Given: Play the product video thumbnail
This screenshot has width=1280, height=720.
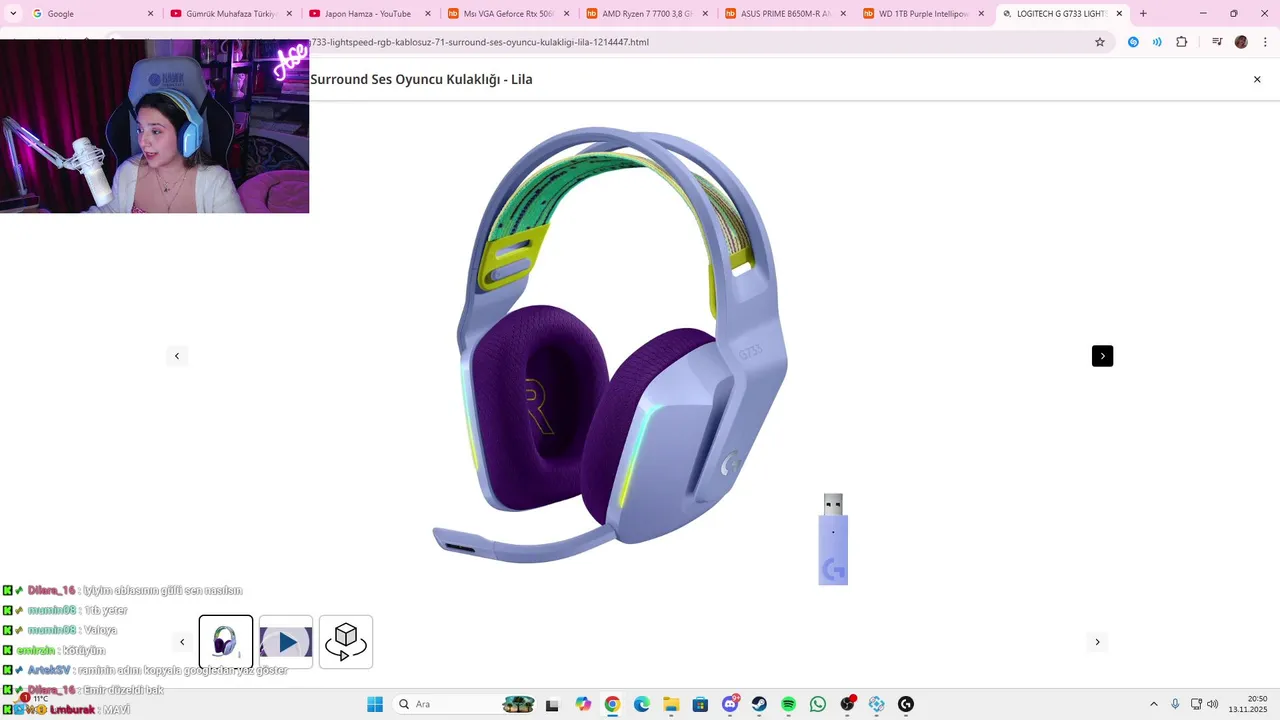Looking at the screenshot, I should pyautogui.click(x=286, y=642).
